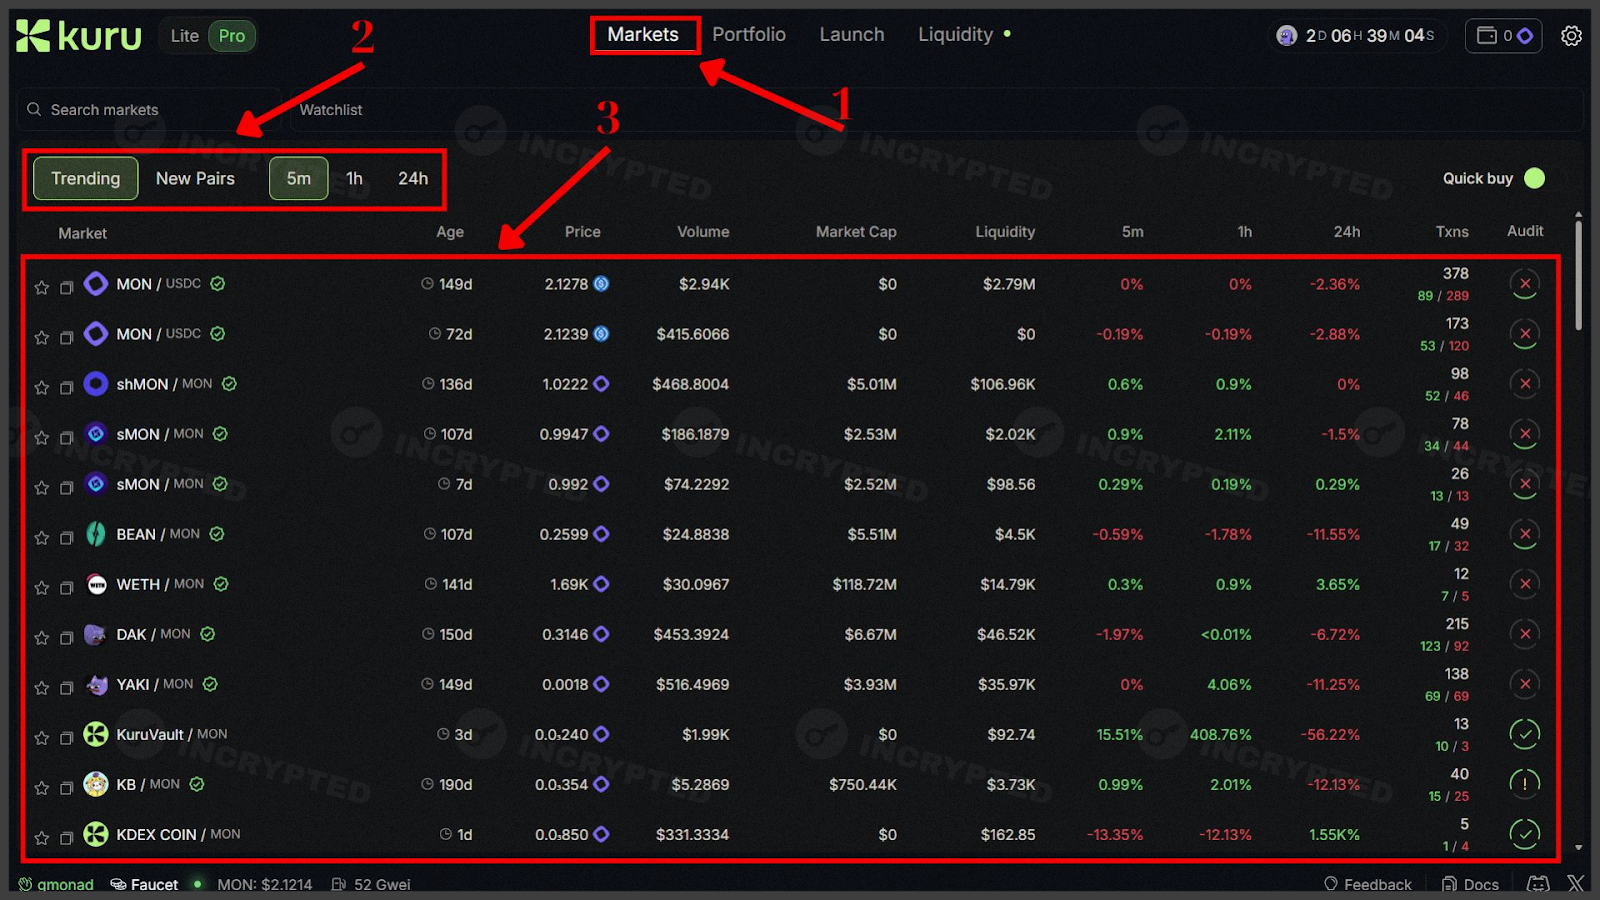Sort by 1h change column header
Image resolution: width=1600 pixels, height=900 pixels.
coord(1244,232)
